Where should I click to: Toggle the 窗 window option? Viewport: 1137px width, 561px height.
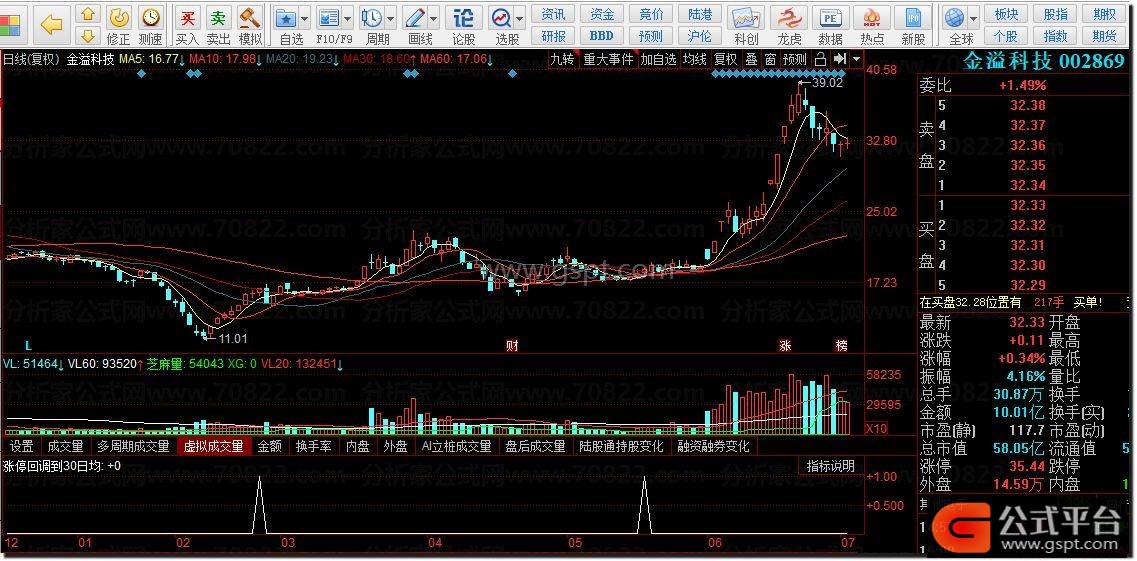pyautogui.click(x=770, y=59)
